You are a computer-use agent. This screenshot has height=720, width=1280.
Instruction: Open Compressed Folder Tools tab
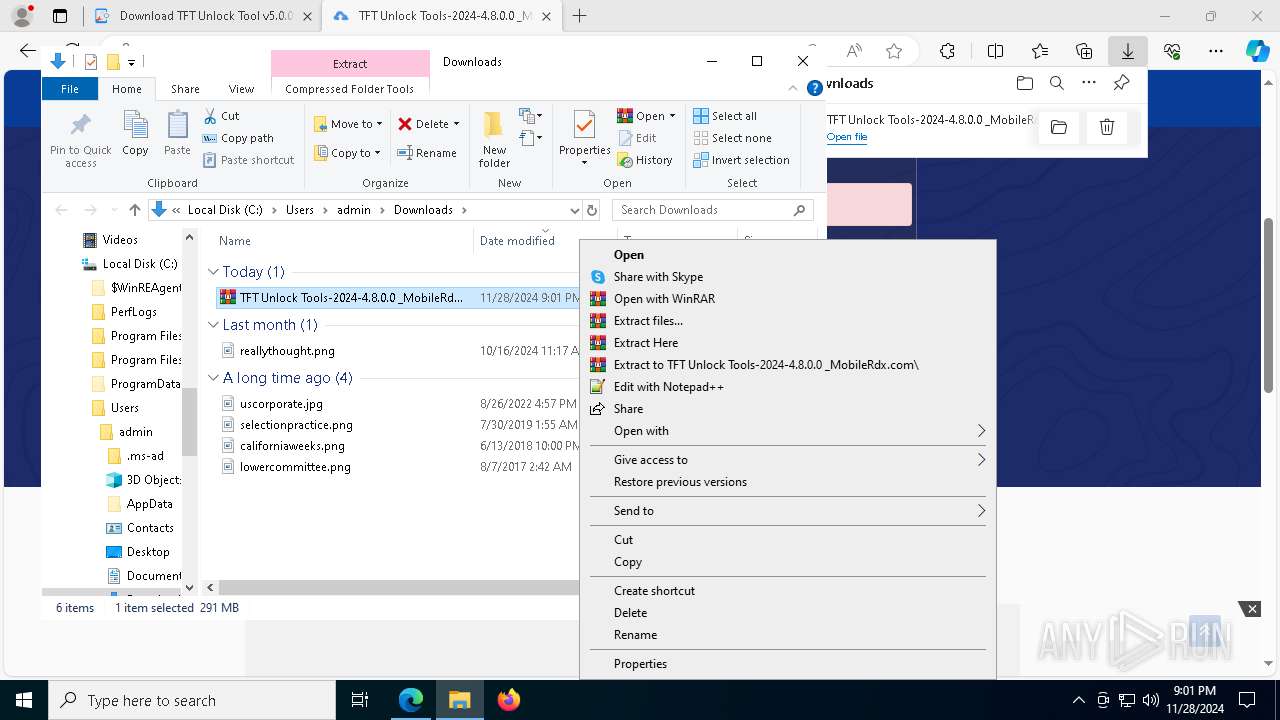click(349, 89)
